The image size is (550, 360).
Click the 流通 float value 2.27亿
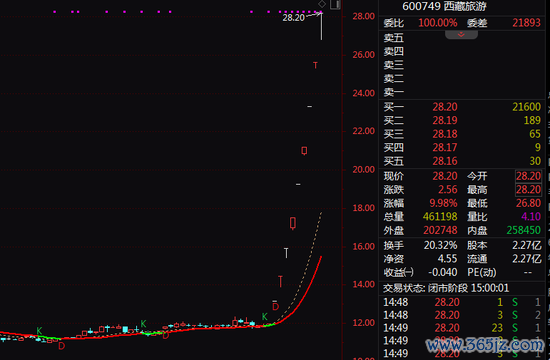pos(526,259)
